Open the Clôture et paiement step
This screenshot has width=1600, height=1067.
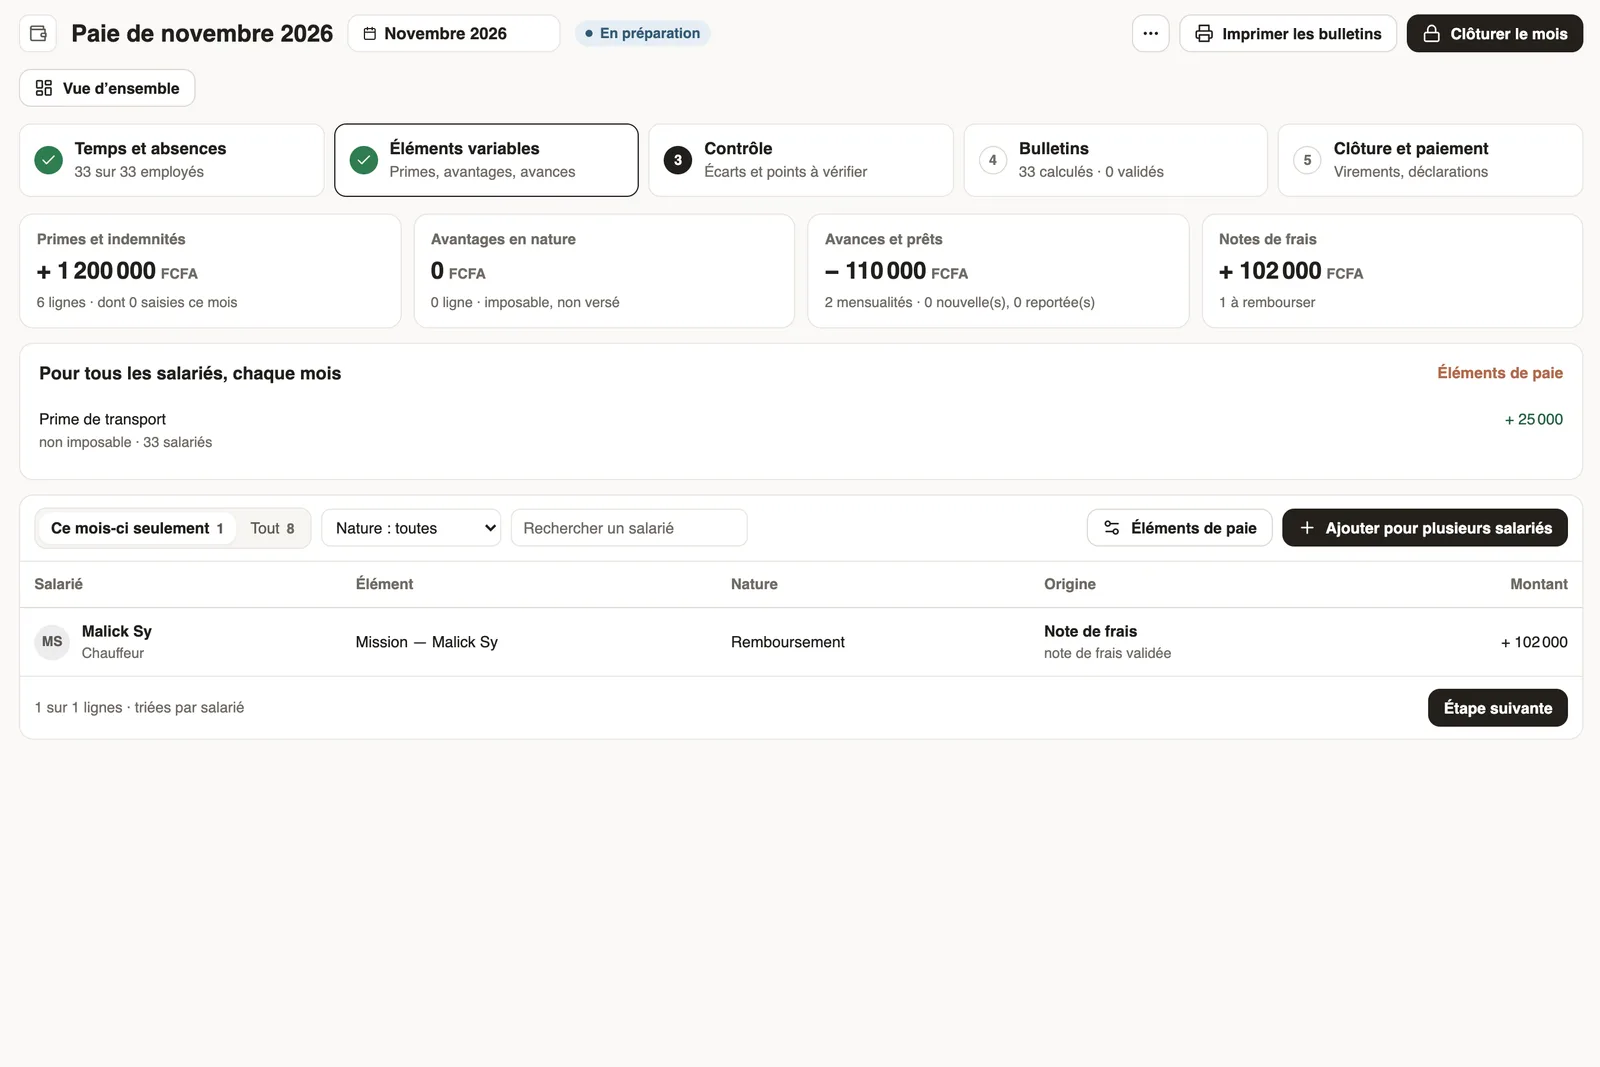point(1430,160)
